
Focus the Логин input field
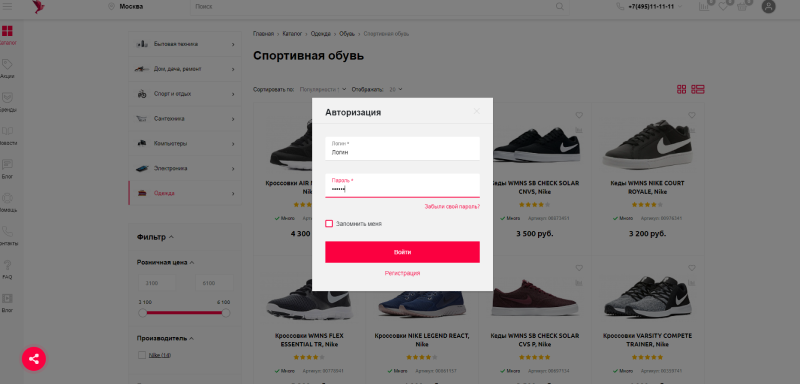click(x=402, y=148)
